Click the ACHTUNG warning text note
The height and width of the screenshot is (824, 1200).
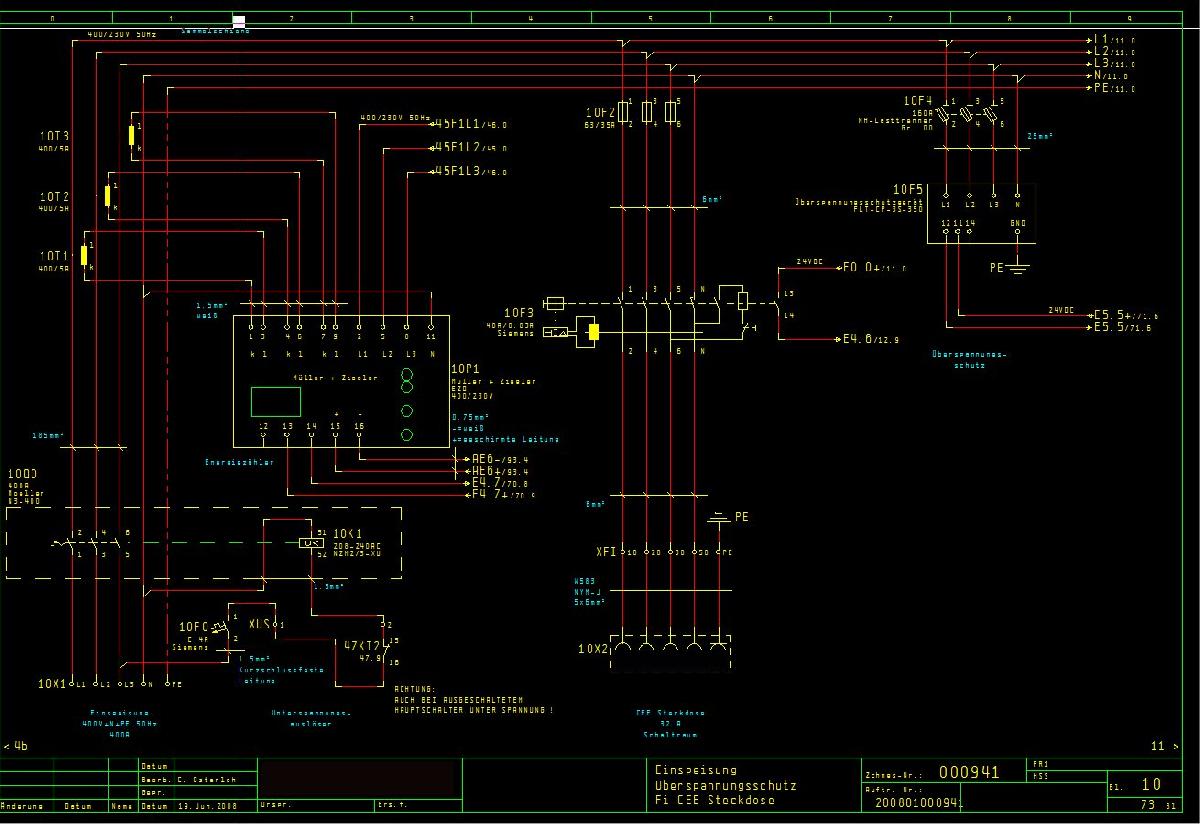473,700
